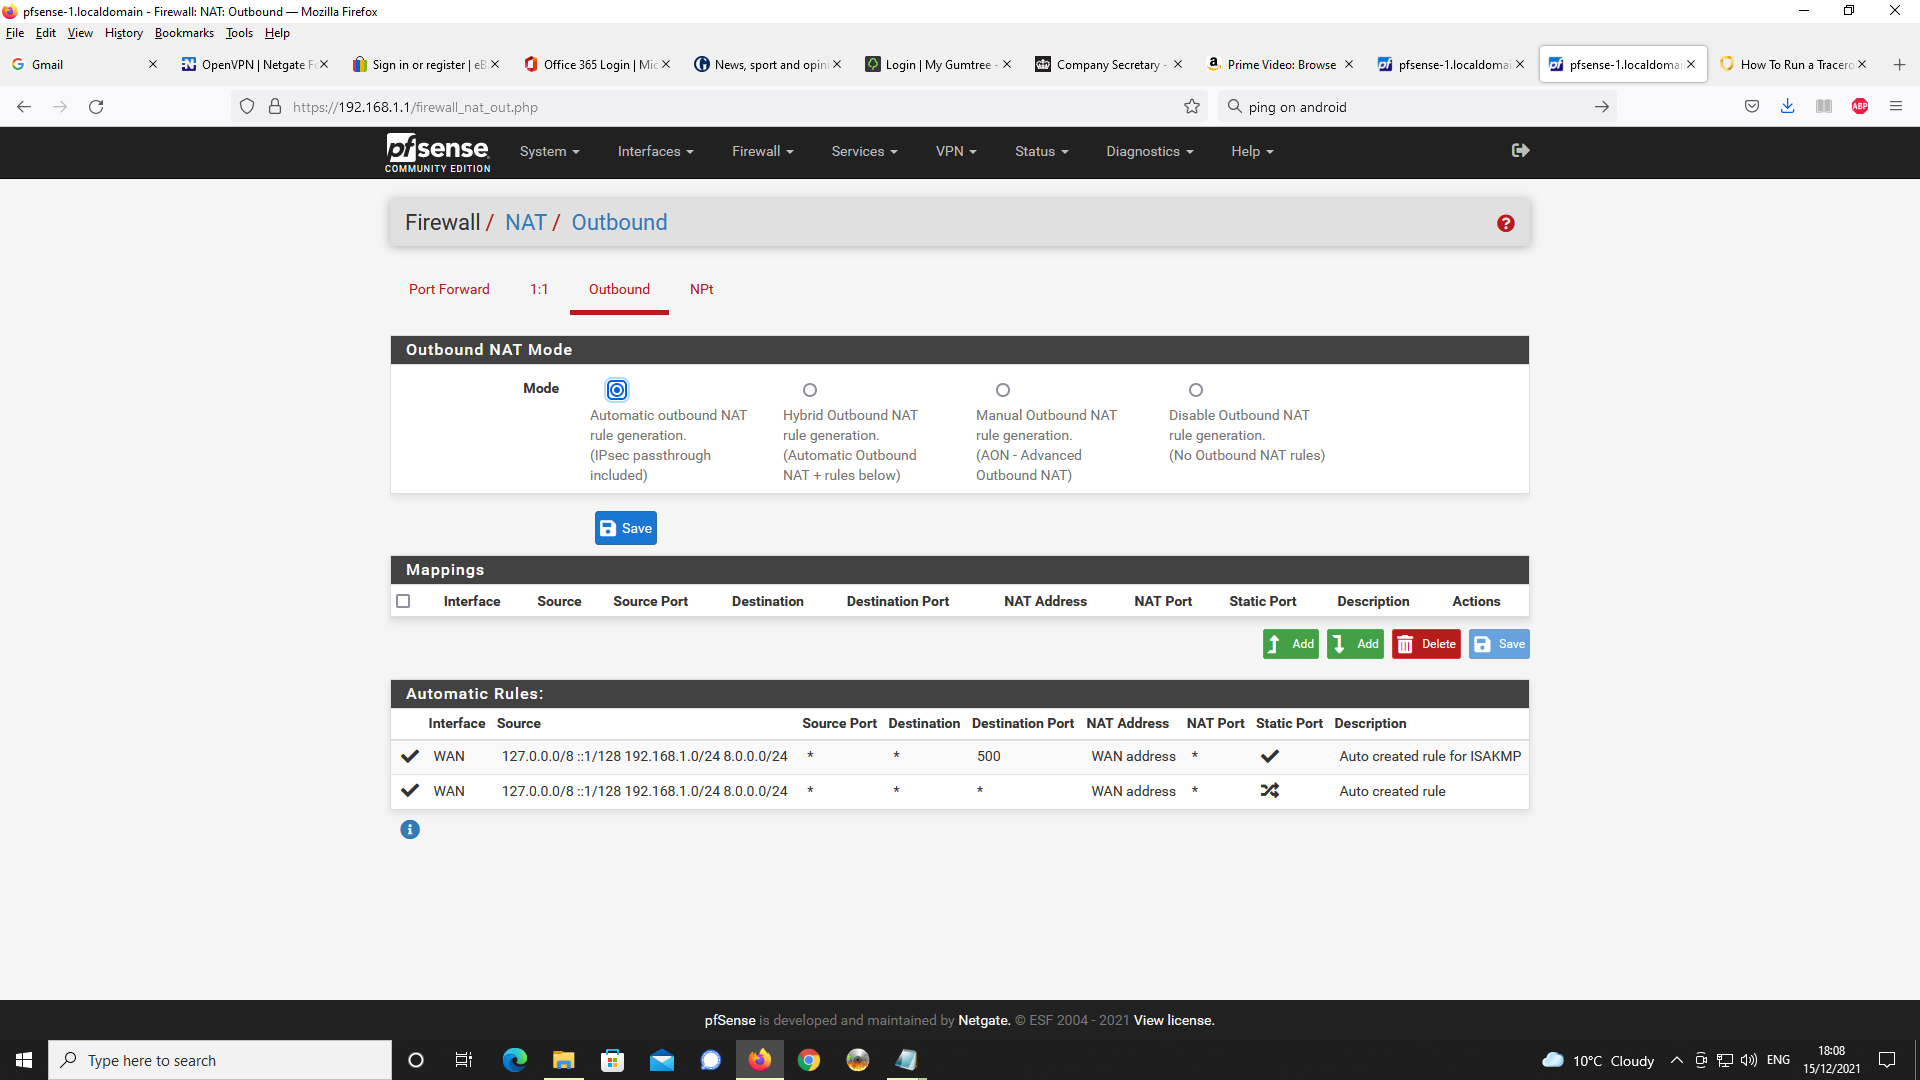Click the pfSense logo
The width and height of the screenshot is (1920, 1080).
(438, 152)
